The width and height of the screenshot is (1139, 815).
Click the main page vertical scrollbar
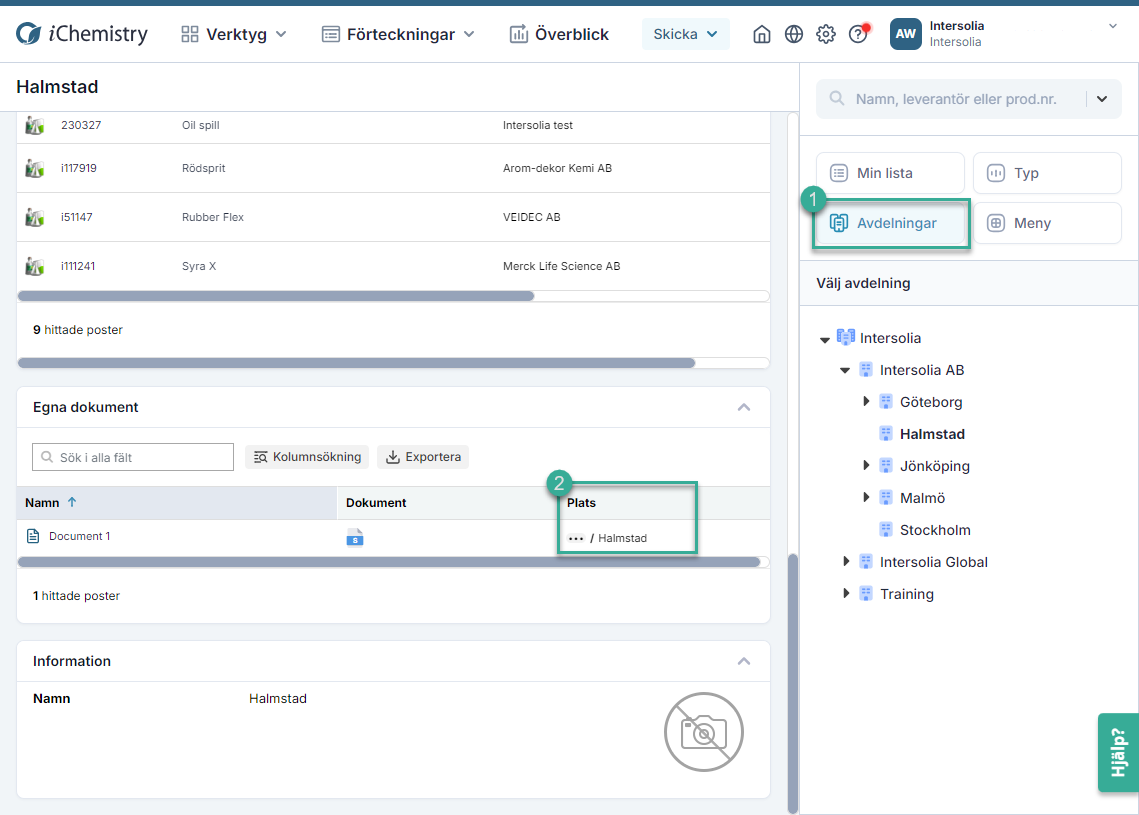(793, 683)
